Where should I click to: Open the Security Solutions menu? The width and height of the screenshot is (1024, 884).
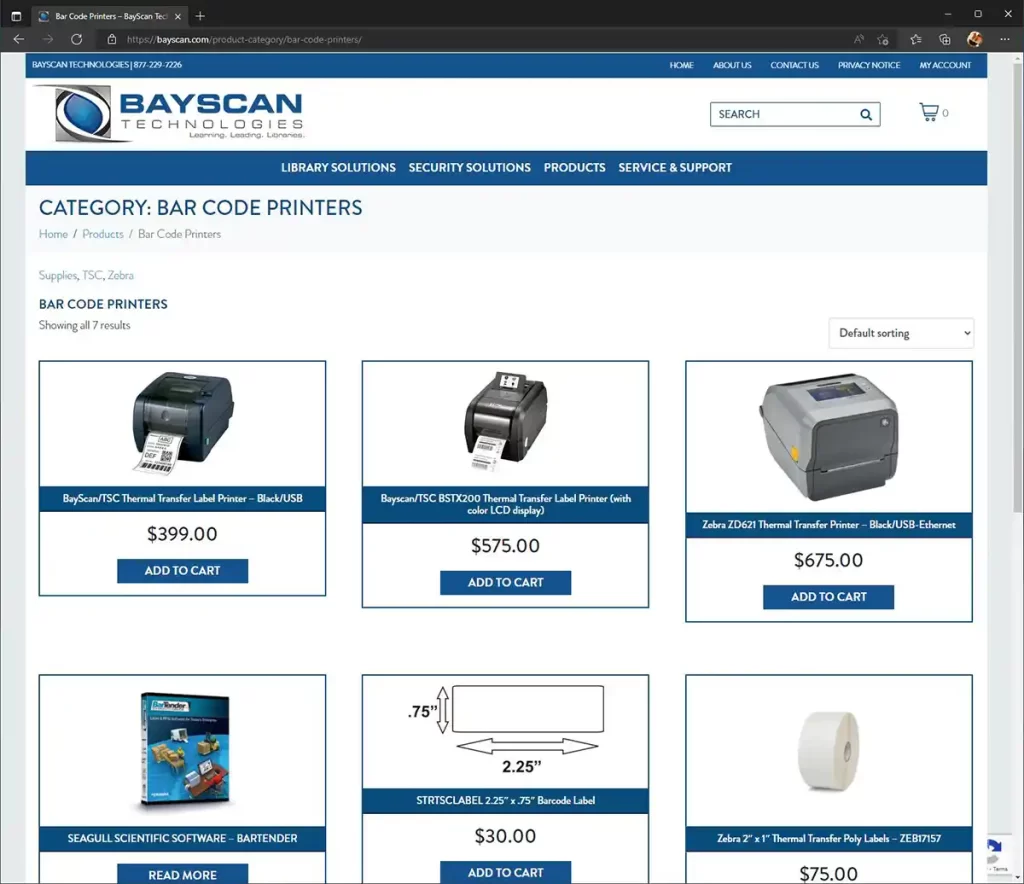pyautogui.click(x=469, y=168)
